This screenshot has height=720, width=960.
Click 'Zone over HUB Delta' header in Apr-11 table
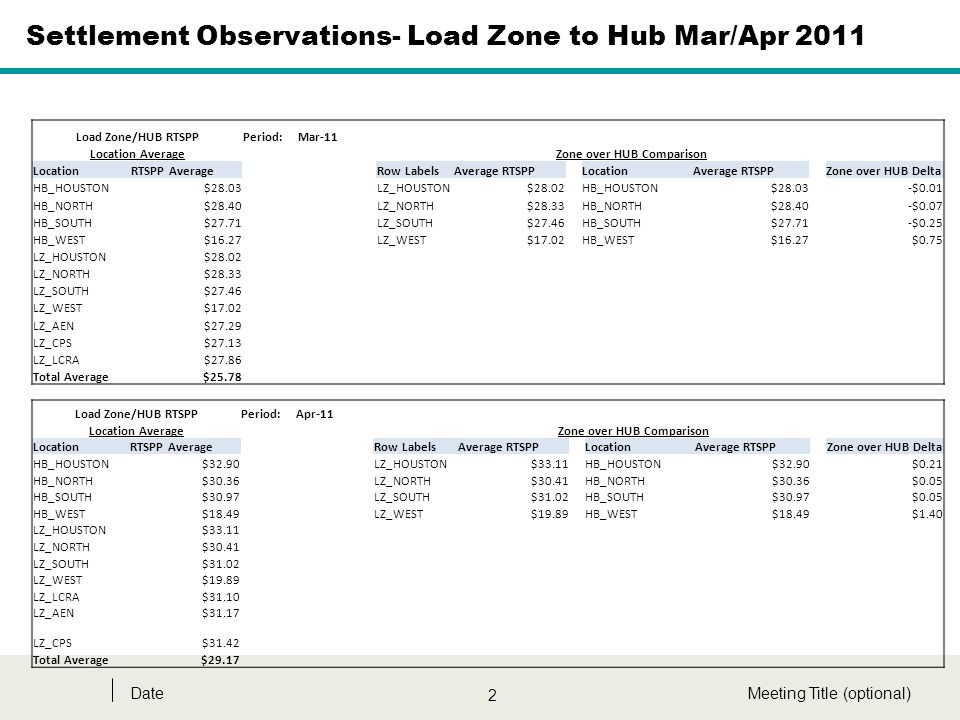tap(884, 447)
